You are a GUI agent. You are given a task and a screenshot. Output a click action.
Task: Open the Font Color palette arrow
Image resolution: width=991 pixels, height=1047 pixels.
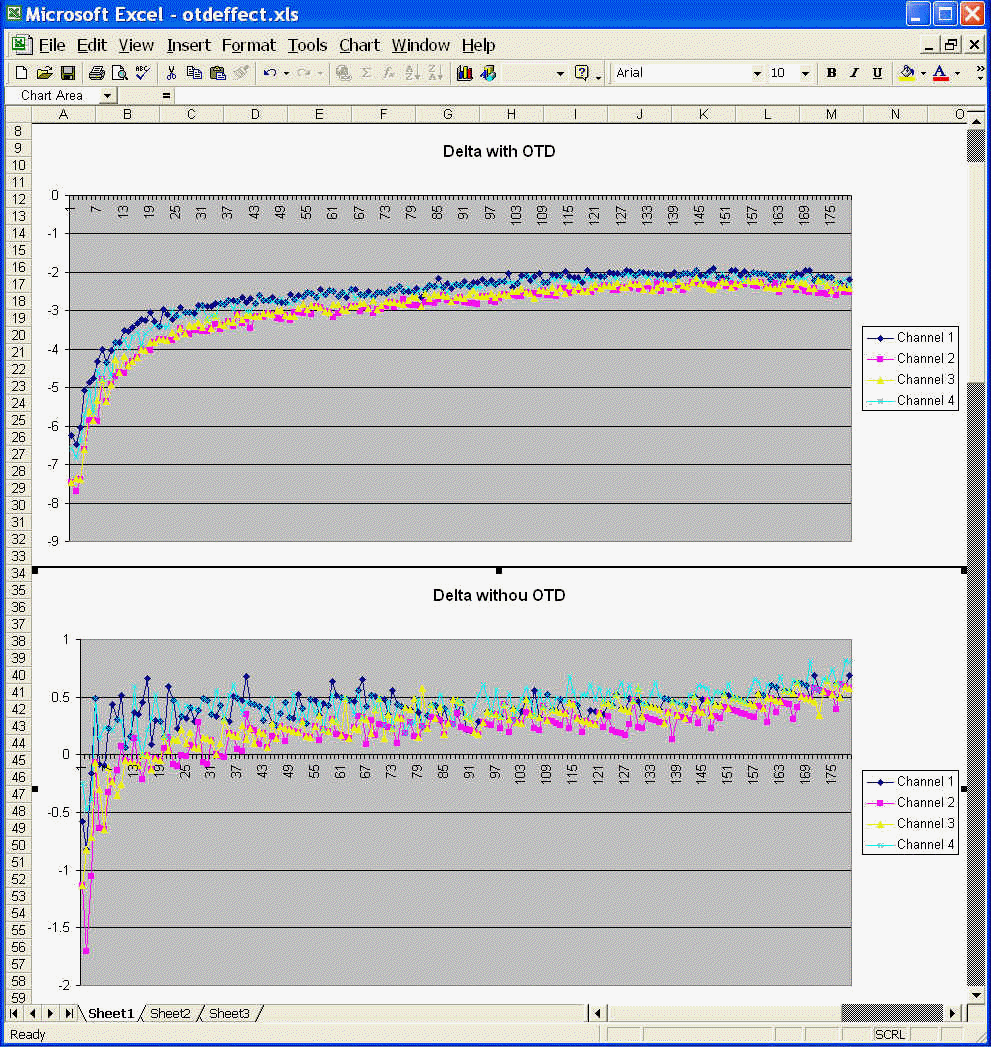coord(957,73)
